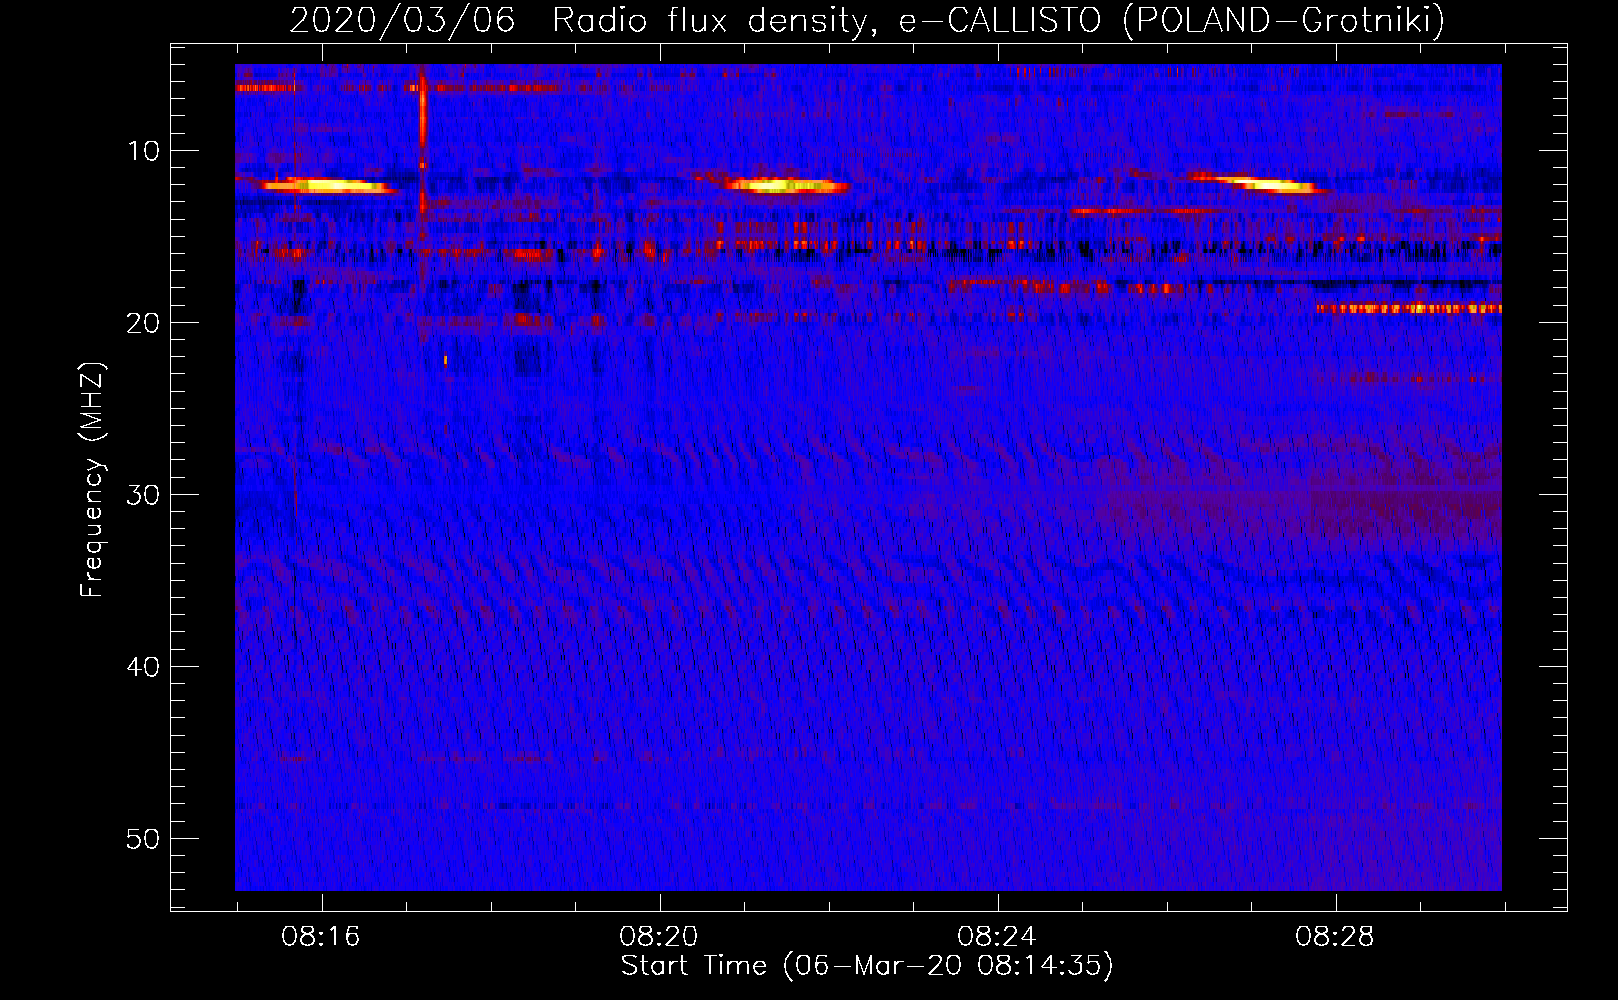
Task: Click the 08:16 time tick label
Action: (x=320, y=937)
